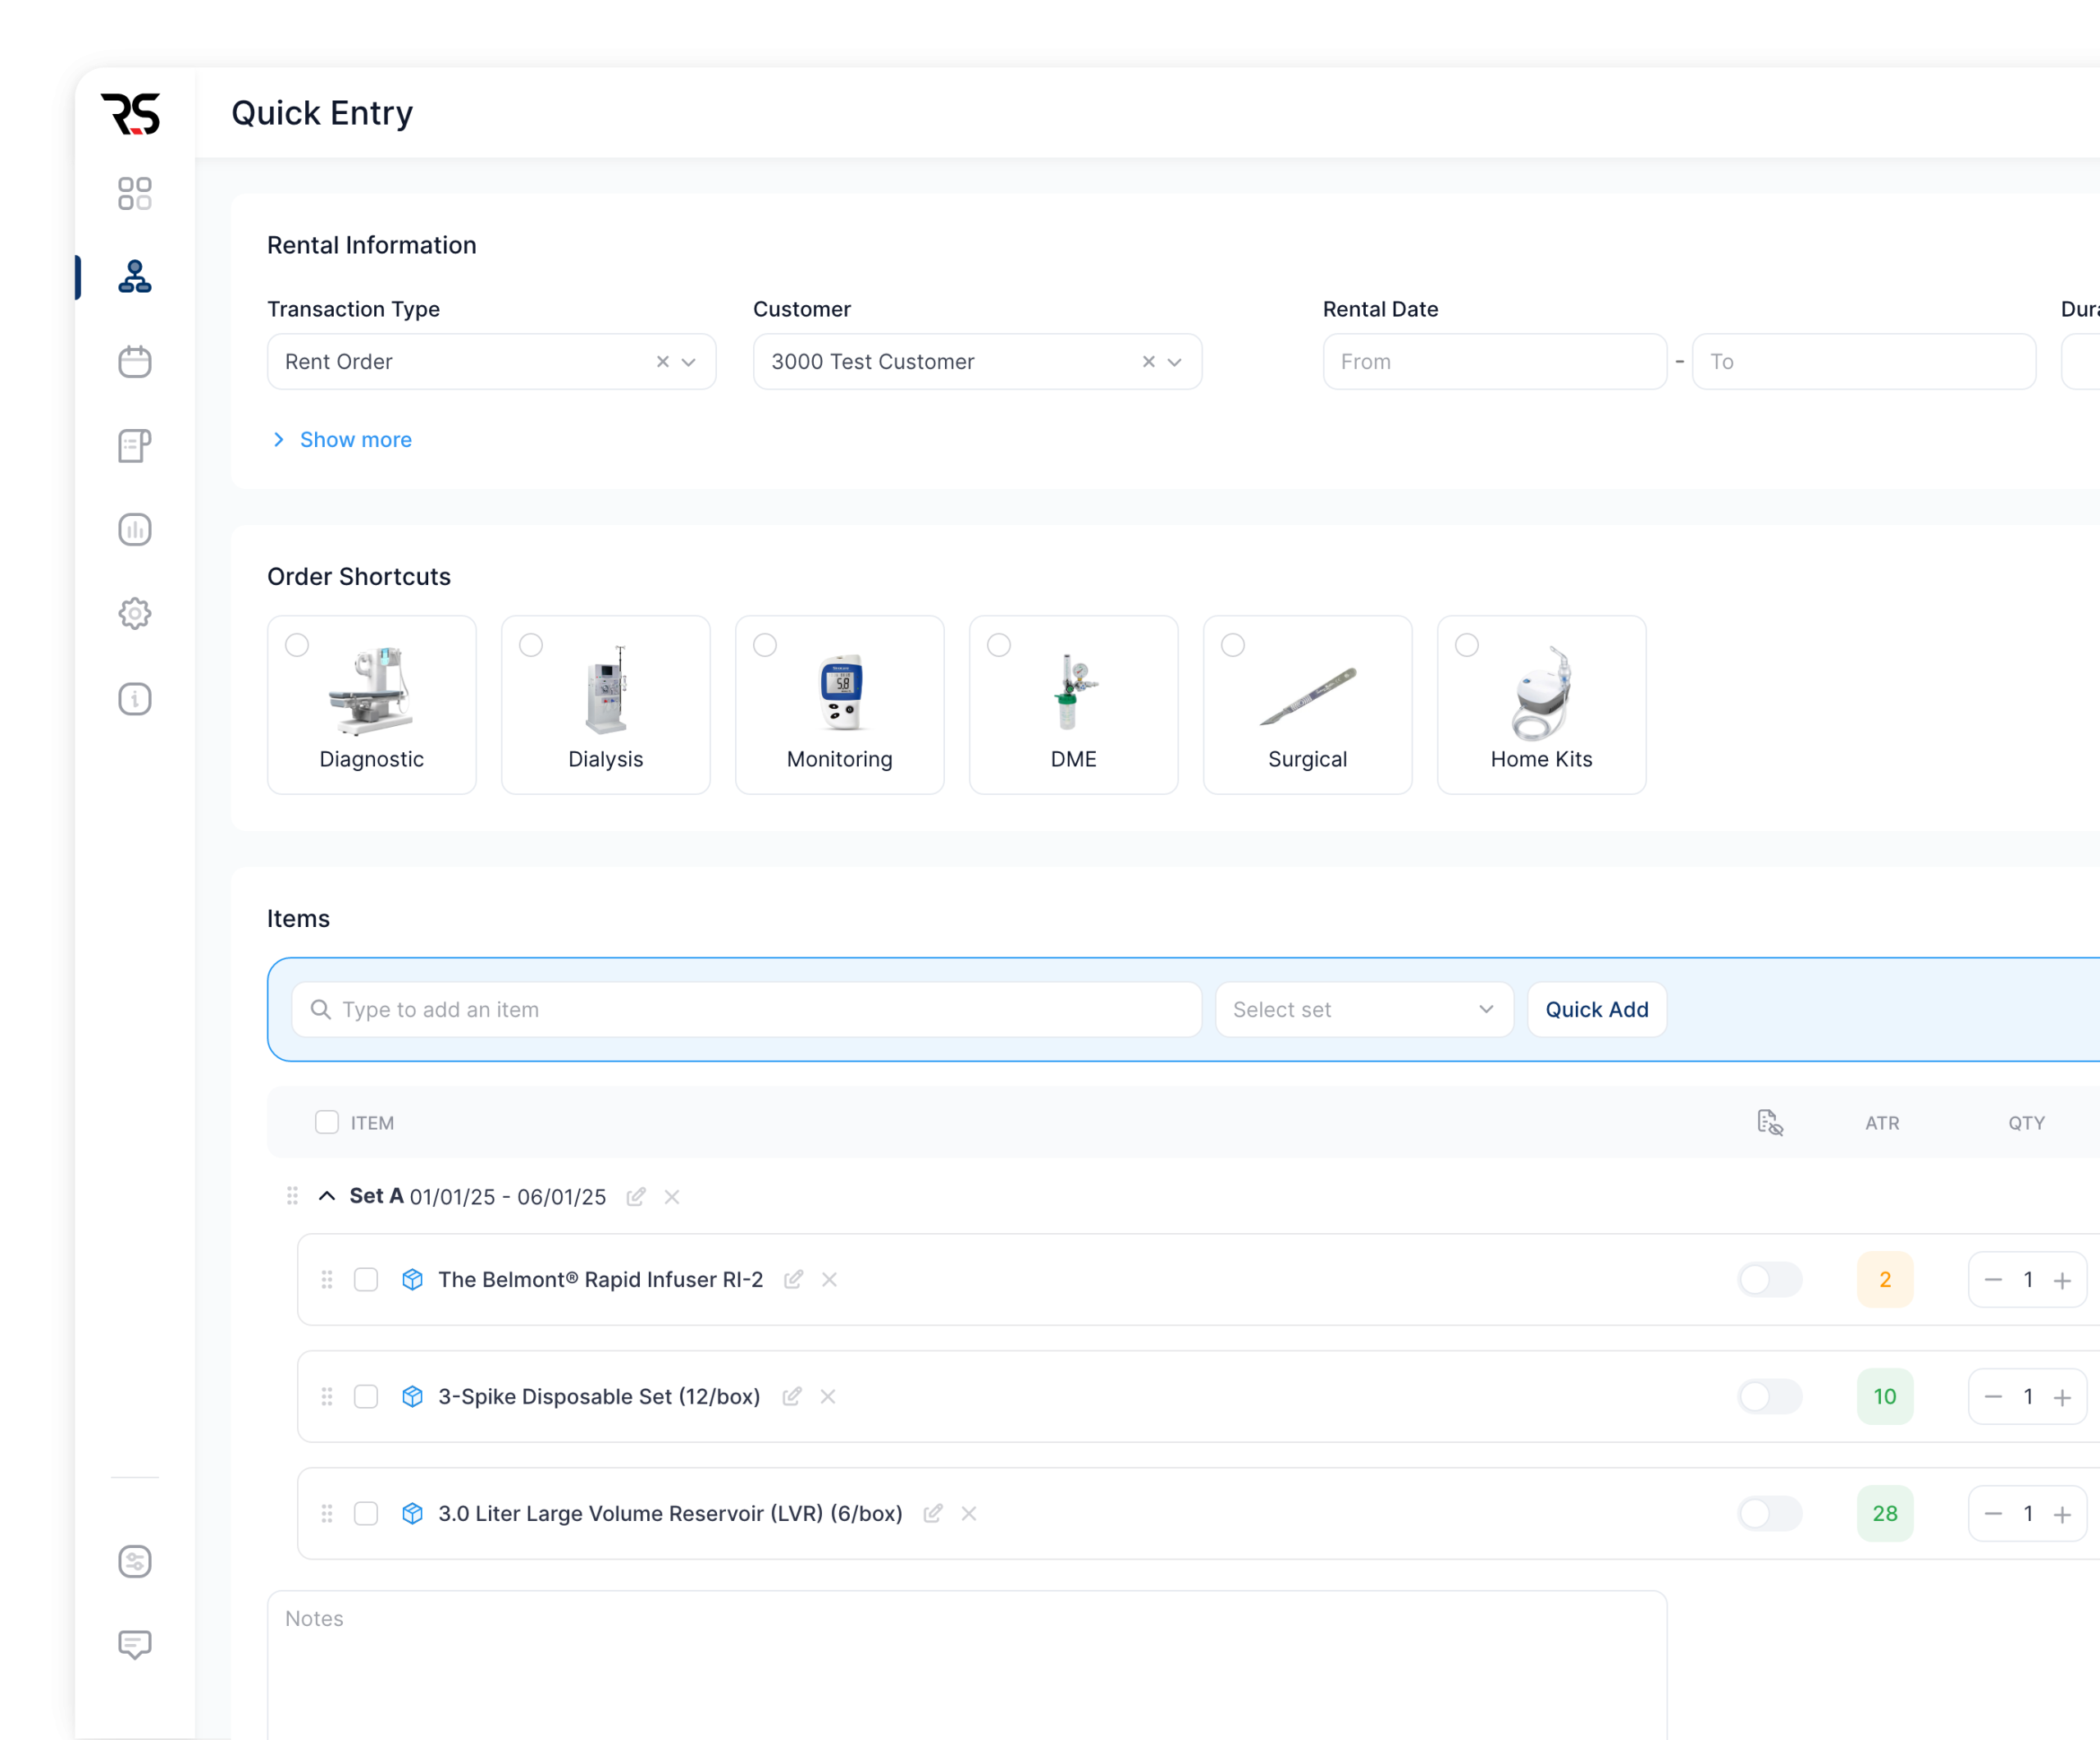
Task: Check the Belmont Rapid Infuser RI-2 checkbox
Action: pyautogui.click(x=366, y=1280)
